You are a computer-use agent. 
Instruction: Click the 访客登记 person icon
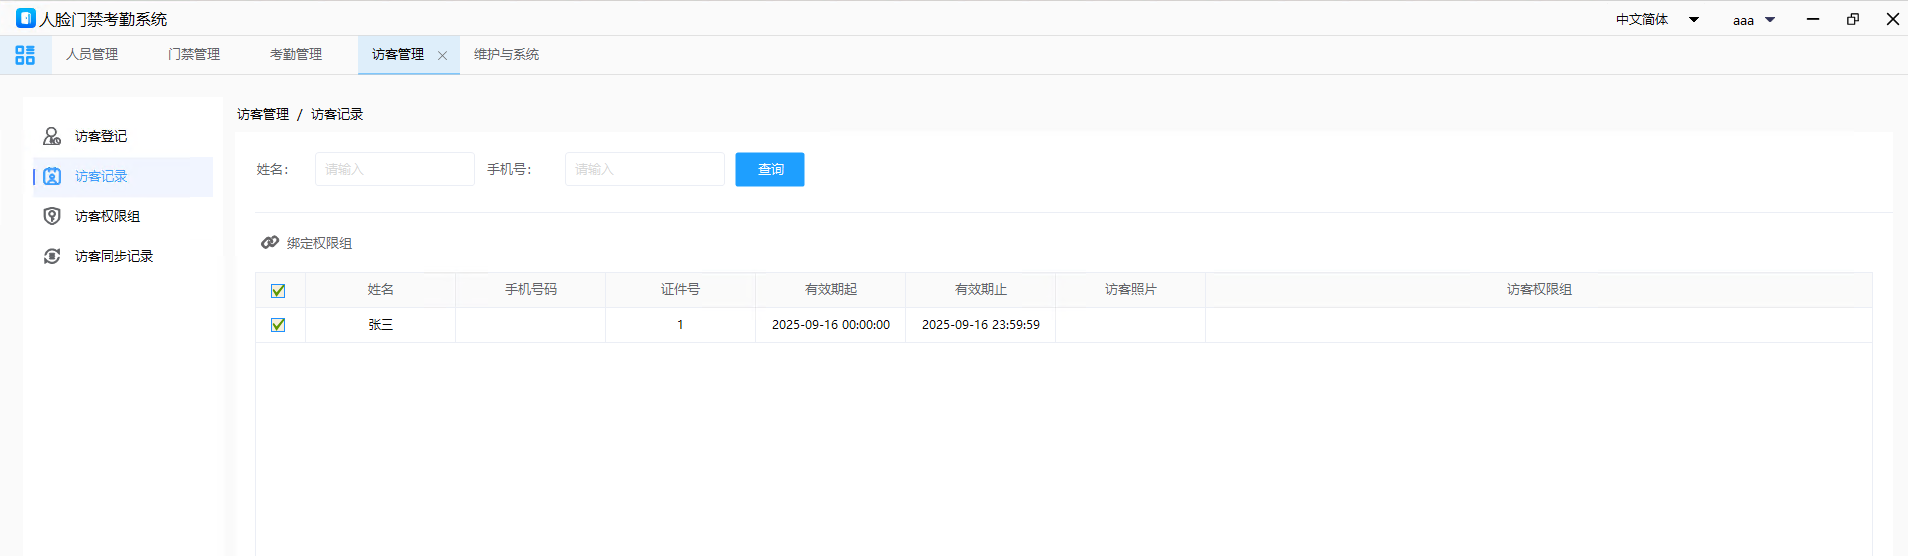[x=52, y=136]
